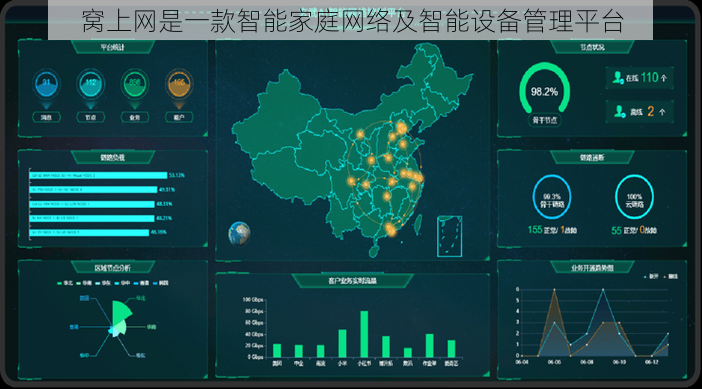This screenshot has width=702, height=389.
Task: Open the 业务开通趋势图 panel header
Action: click(x=592, y=268)
